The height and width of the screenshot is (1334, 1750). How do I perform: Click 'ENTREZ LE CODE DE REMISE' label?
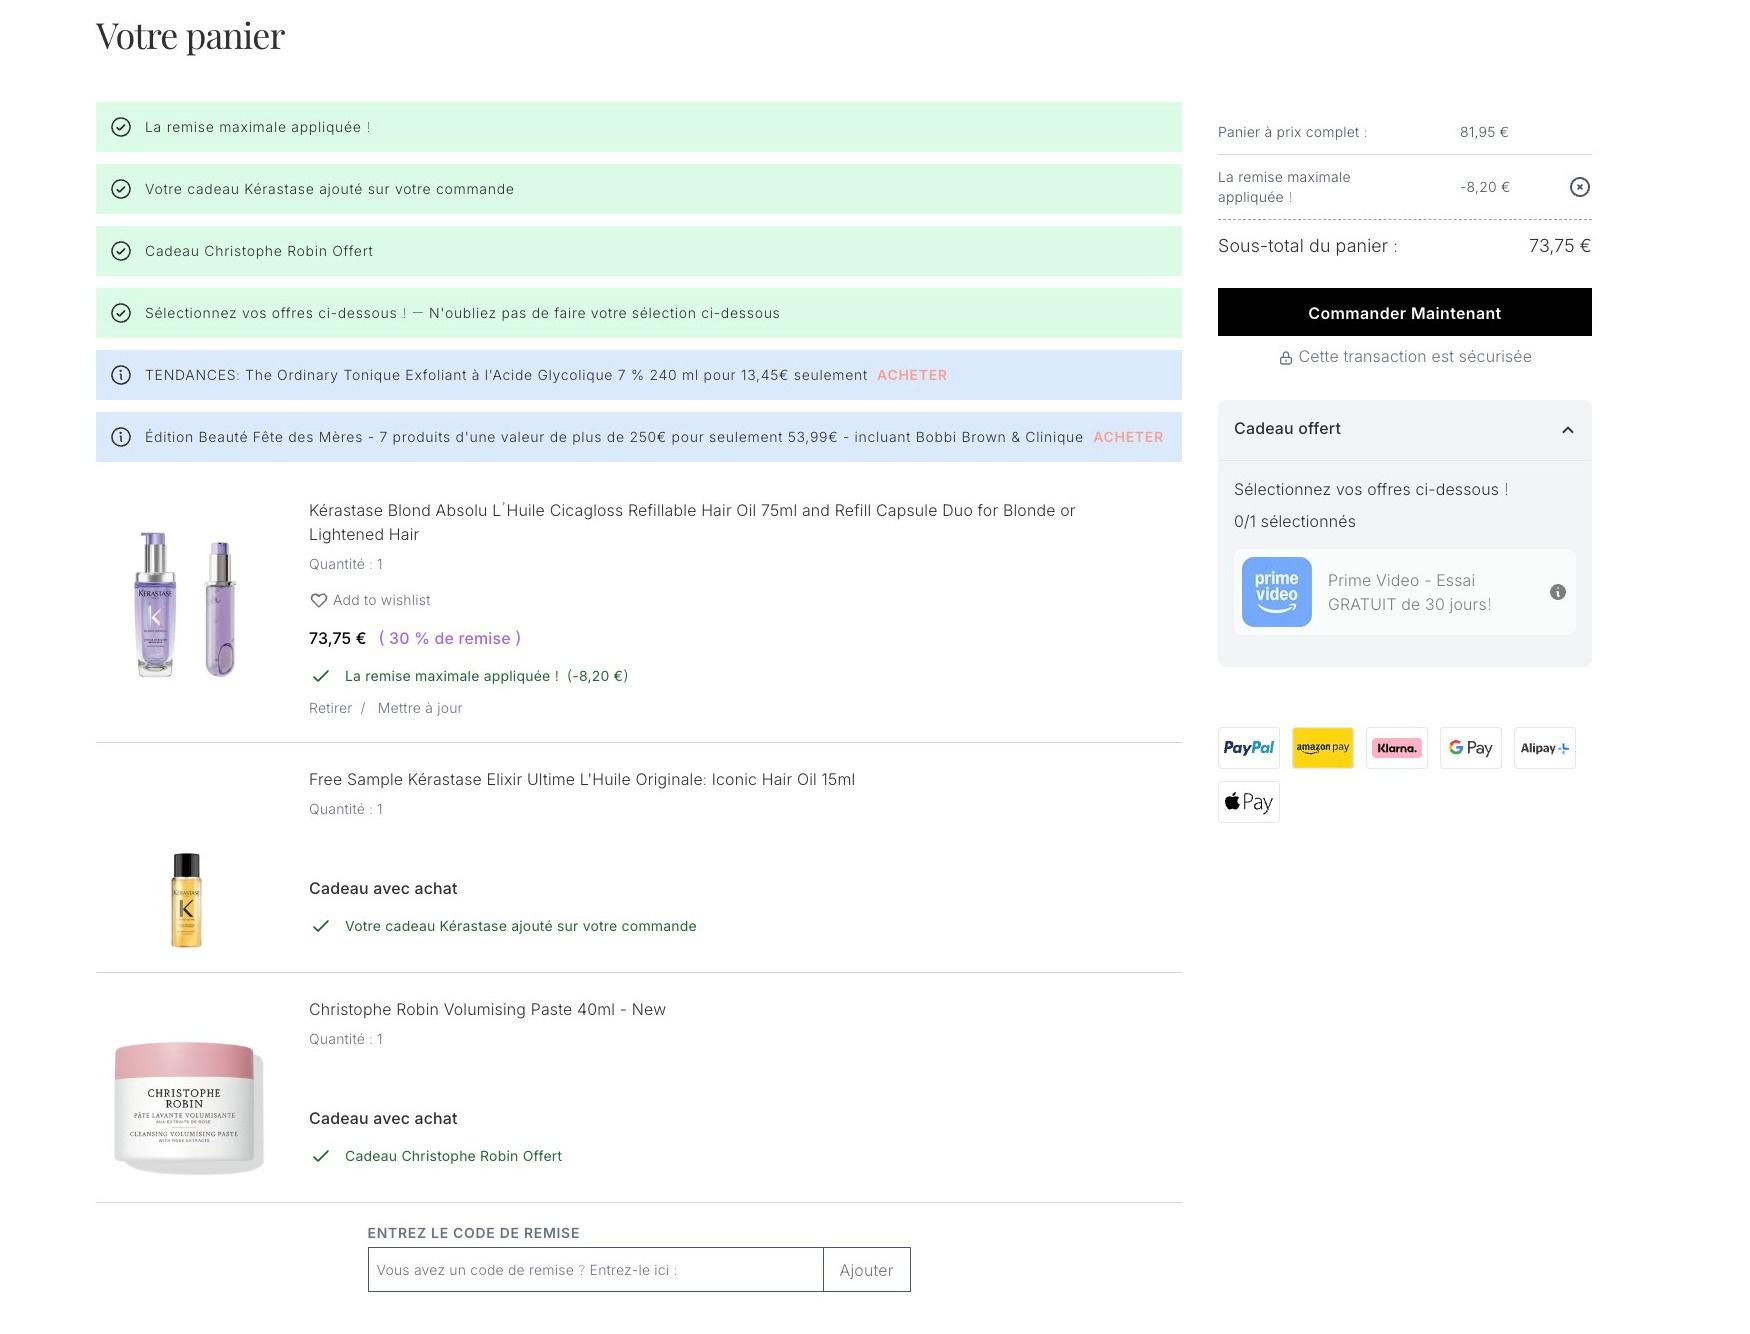[473, 1233]
